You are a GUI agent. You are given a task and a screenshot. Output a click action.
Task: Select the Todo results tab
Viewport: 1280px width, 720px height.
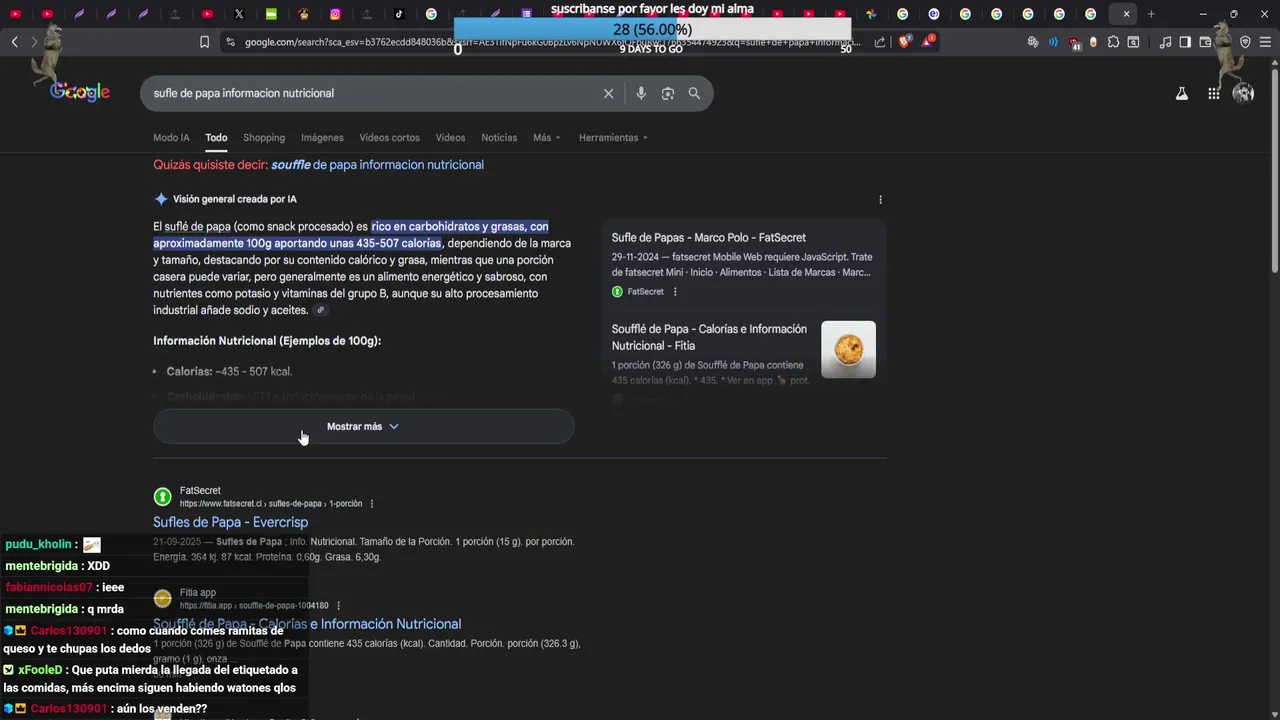click(216, 138)
